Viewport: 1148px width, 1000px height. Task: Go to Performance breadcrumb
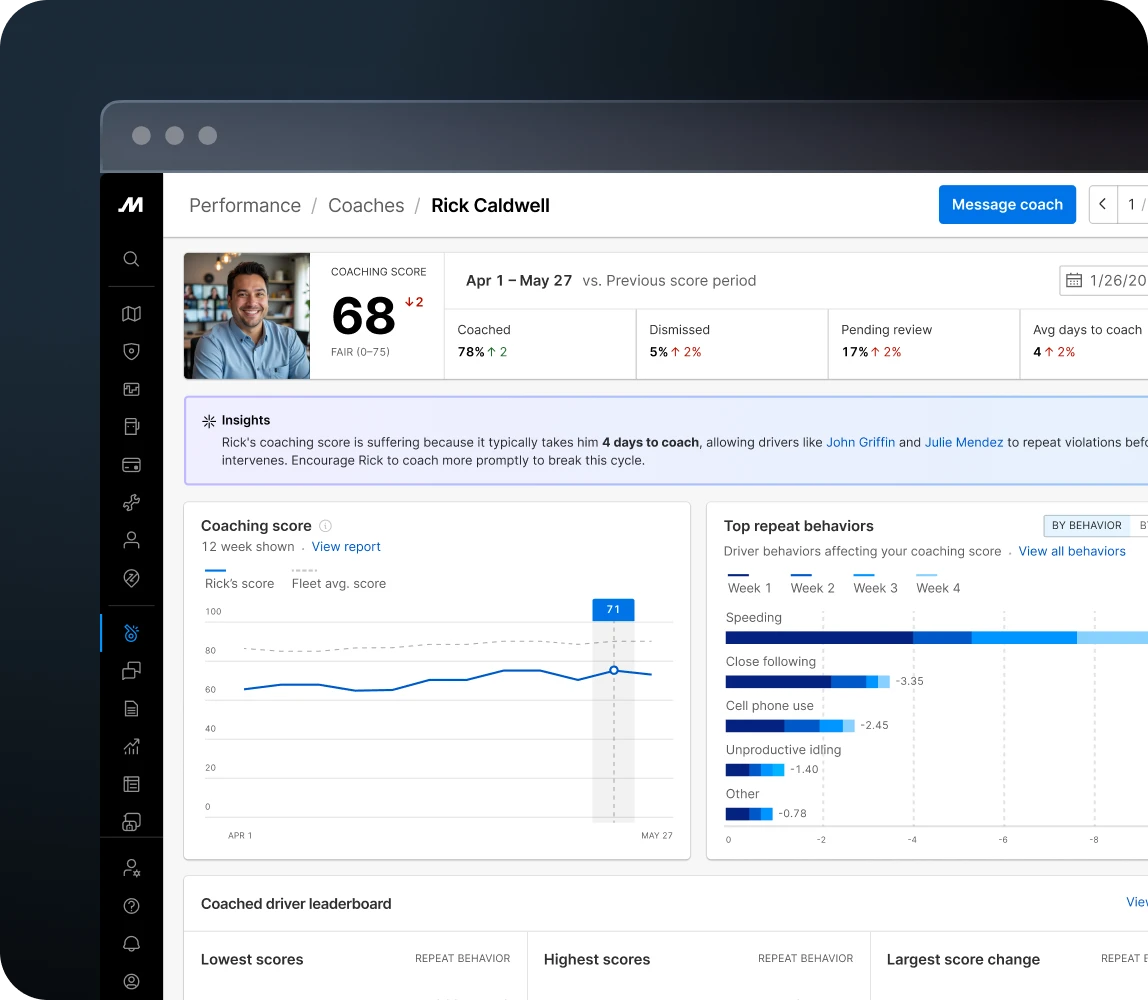(245, 205)
